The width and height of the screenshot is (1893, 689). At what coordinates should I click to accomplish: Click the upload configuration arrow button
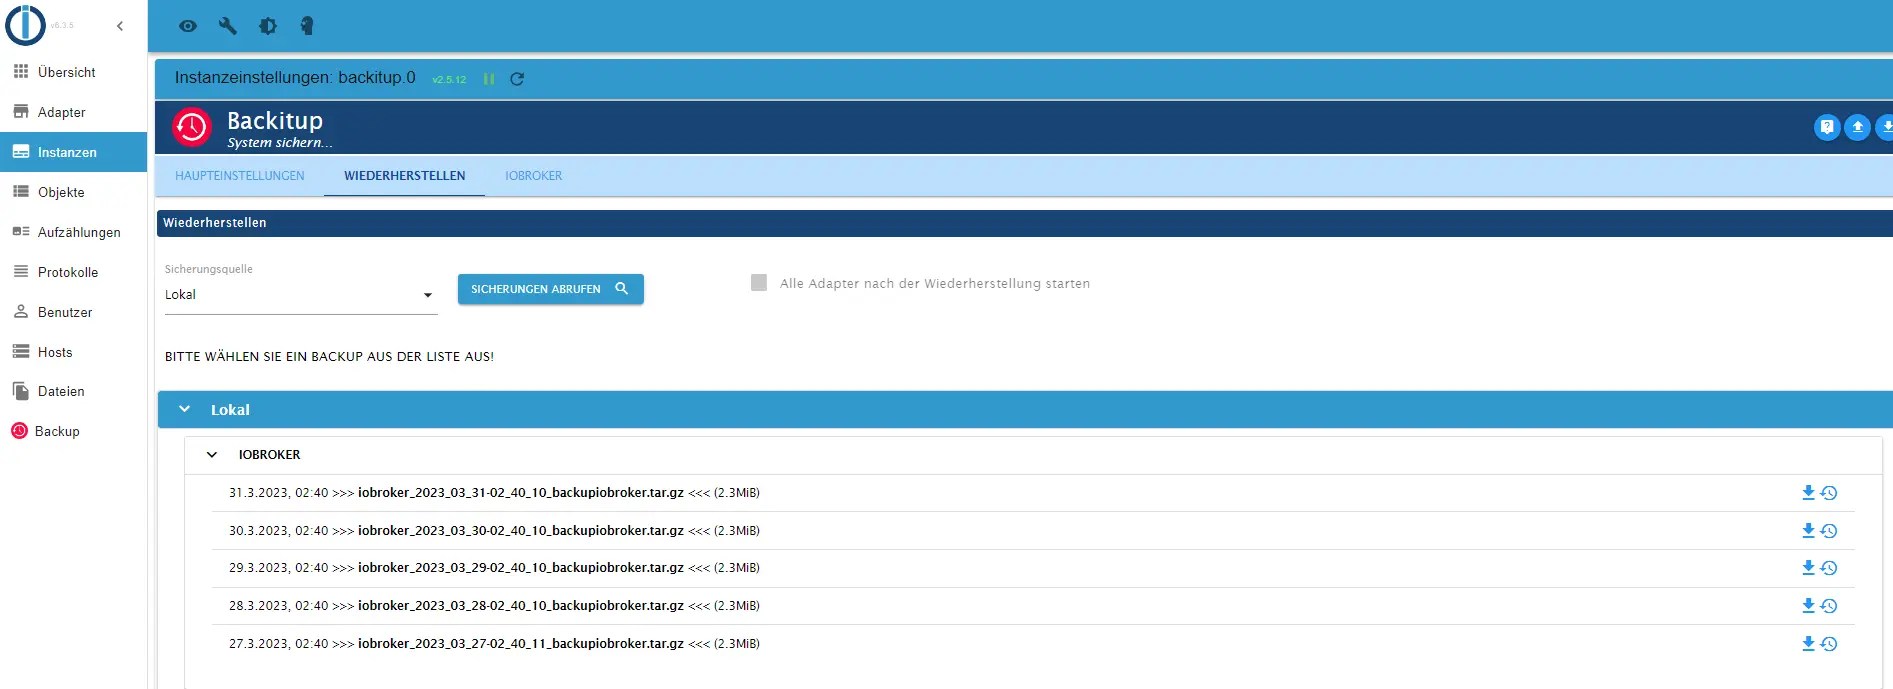(1857, 127)
